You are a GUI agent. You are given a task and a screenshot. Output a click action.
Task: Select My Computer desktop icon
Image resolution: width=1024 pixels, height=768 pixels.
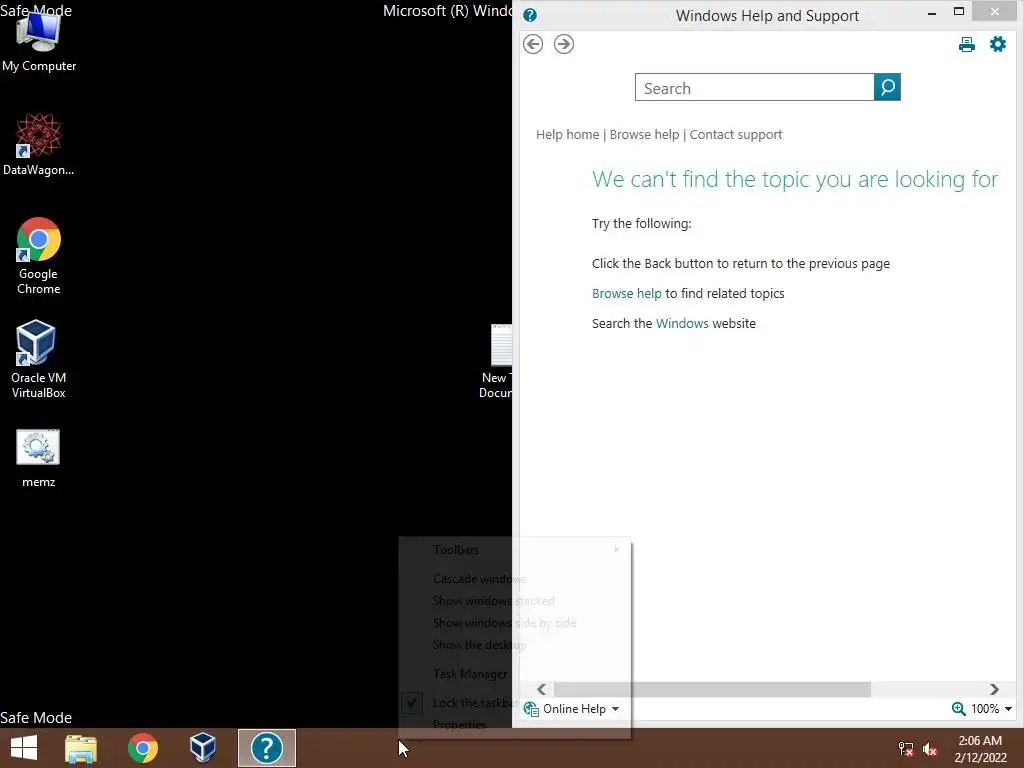[x=39, y=40]
